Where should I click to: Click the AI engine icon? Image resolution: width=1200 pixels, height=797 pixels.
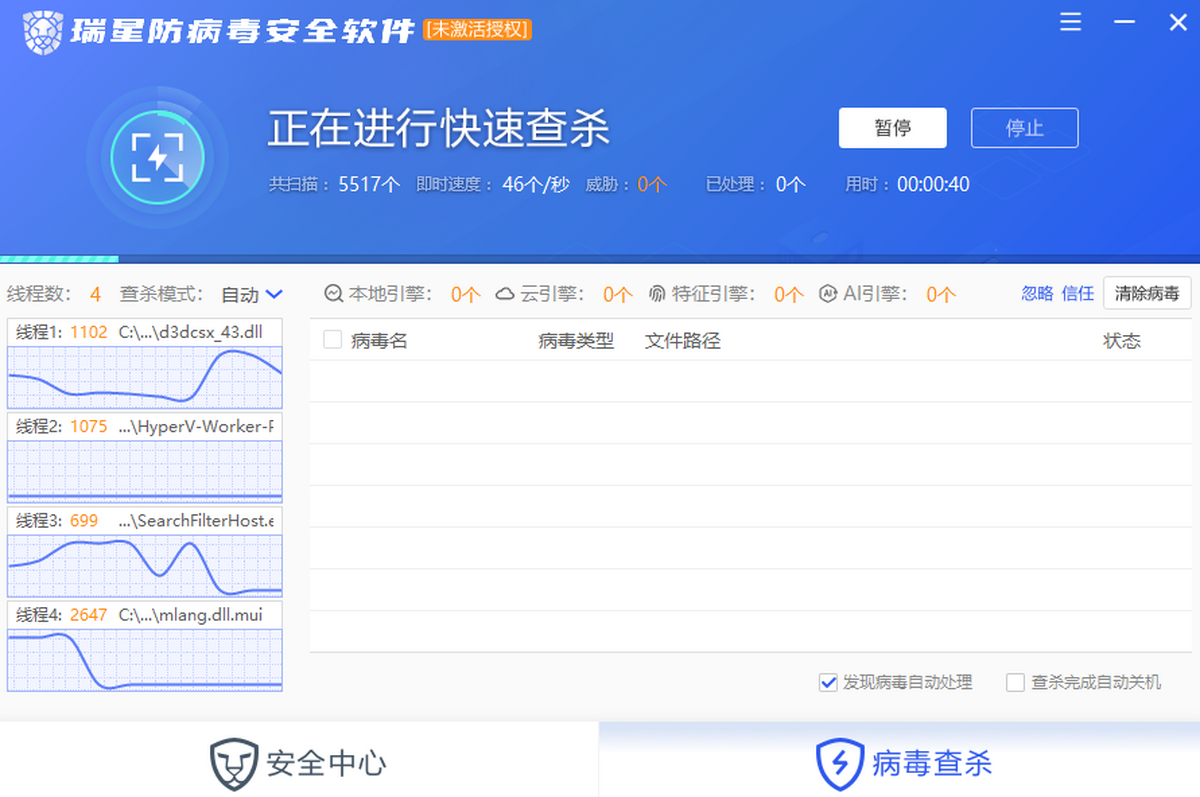(828, 294)
